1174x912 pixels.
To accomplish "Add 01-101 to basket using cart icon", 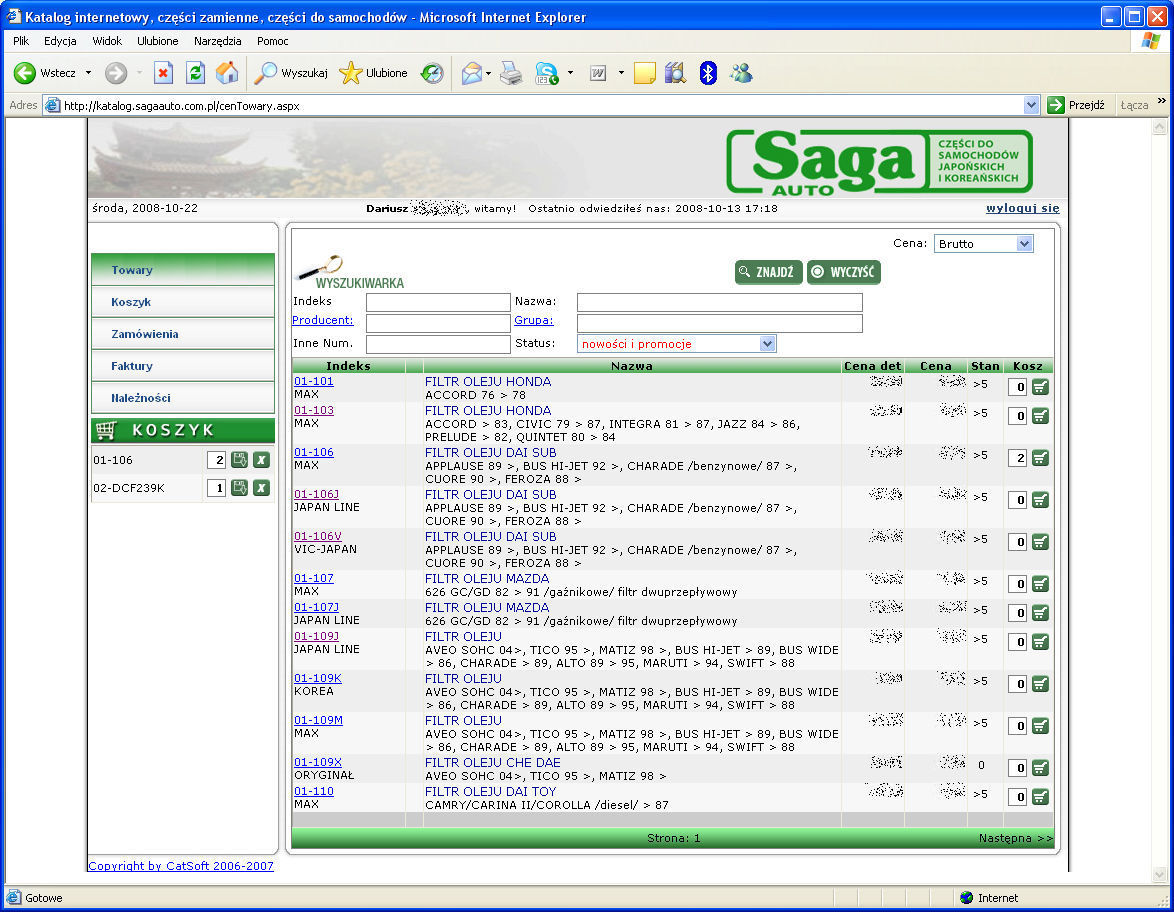I will [x=1040, y=387].
